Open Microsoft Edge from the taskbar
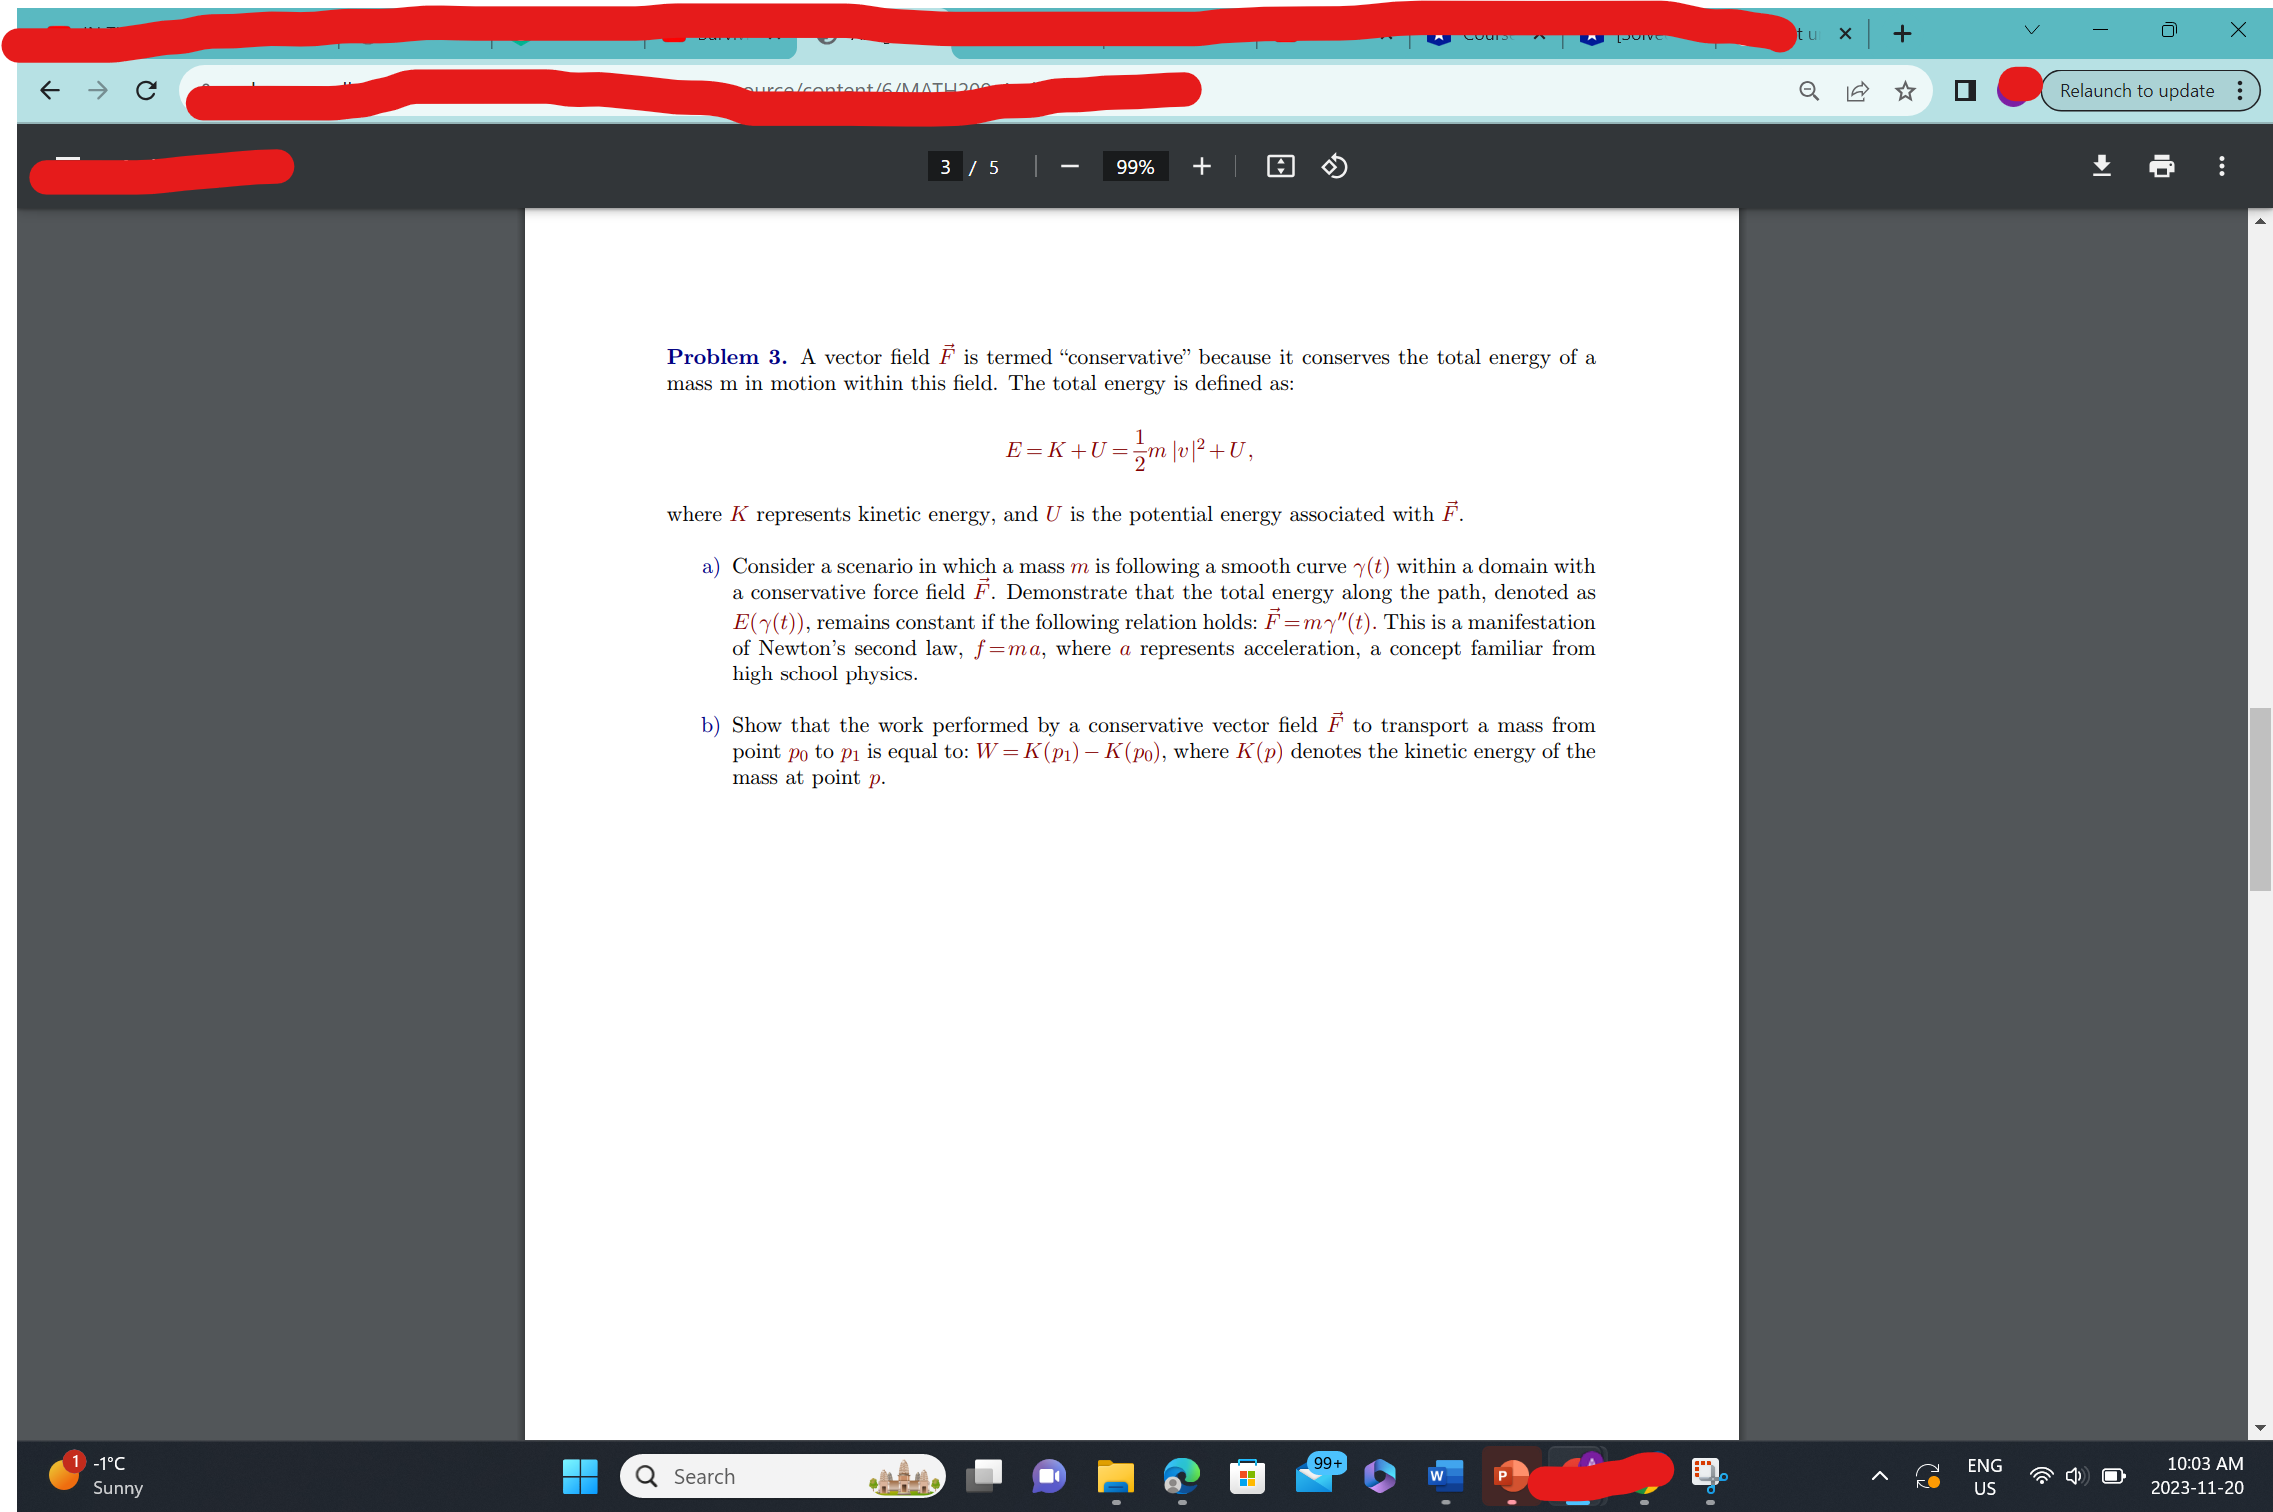This screenshot has width=2273, height=1512. [x=1181, y=1476]
